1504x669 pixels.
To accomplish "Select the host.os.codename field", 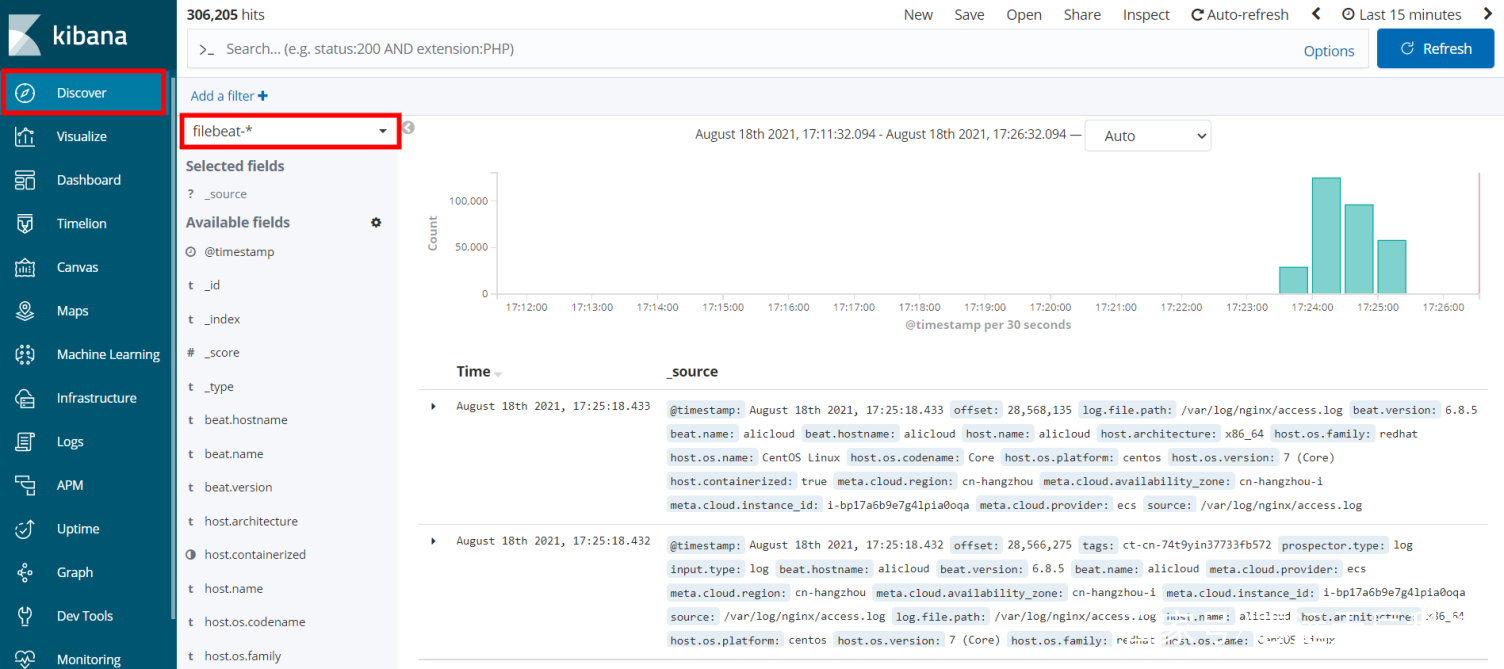I will (255, 622).
